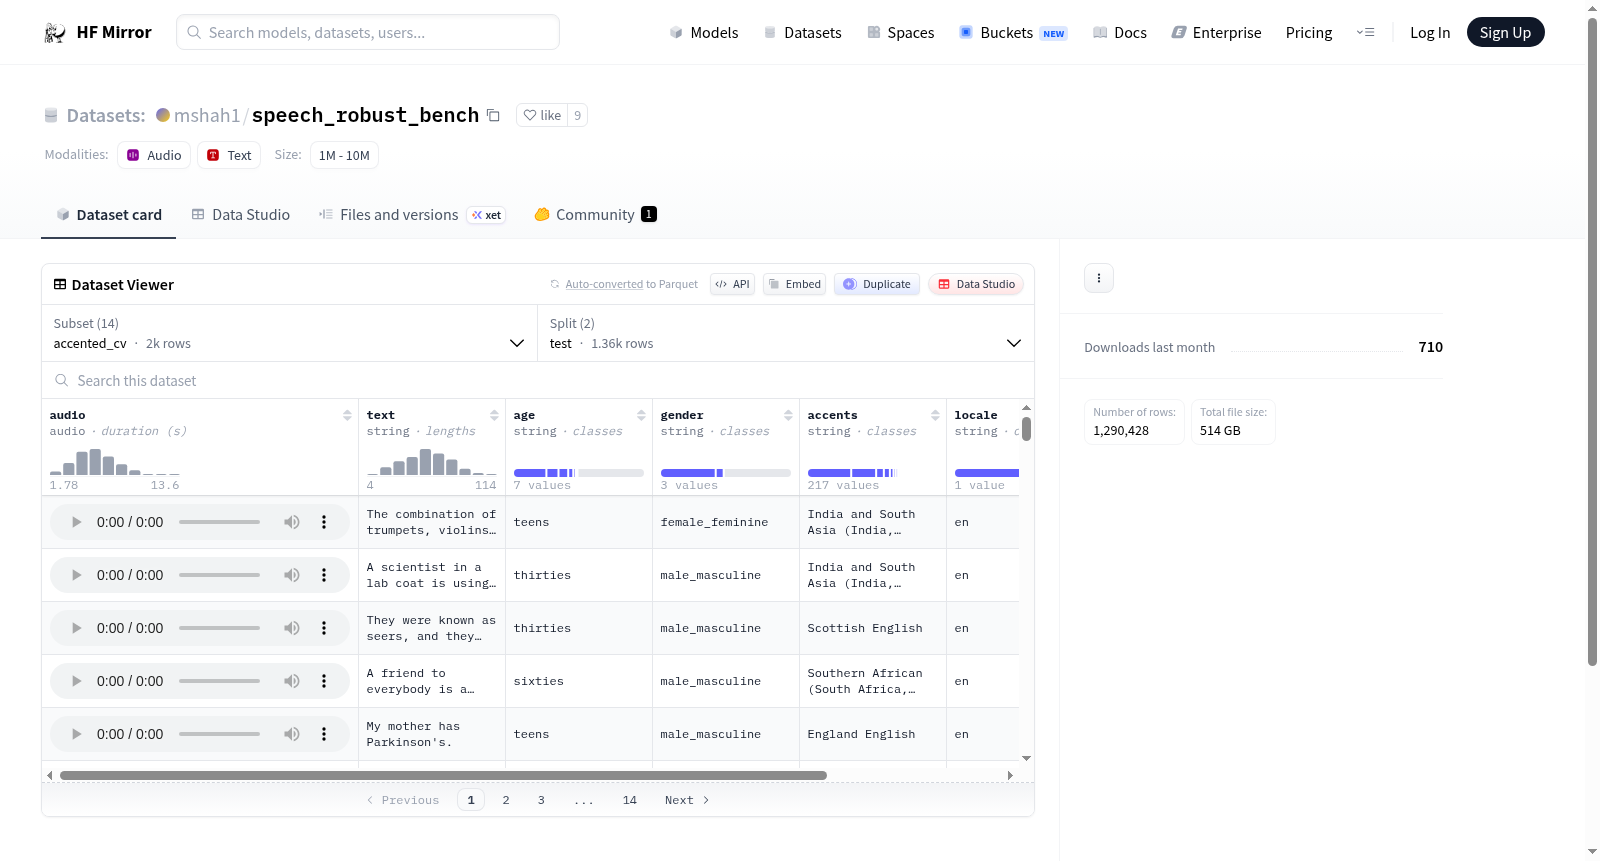Open Buckets in the top navigation

(x=1013, y=32)
